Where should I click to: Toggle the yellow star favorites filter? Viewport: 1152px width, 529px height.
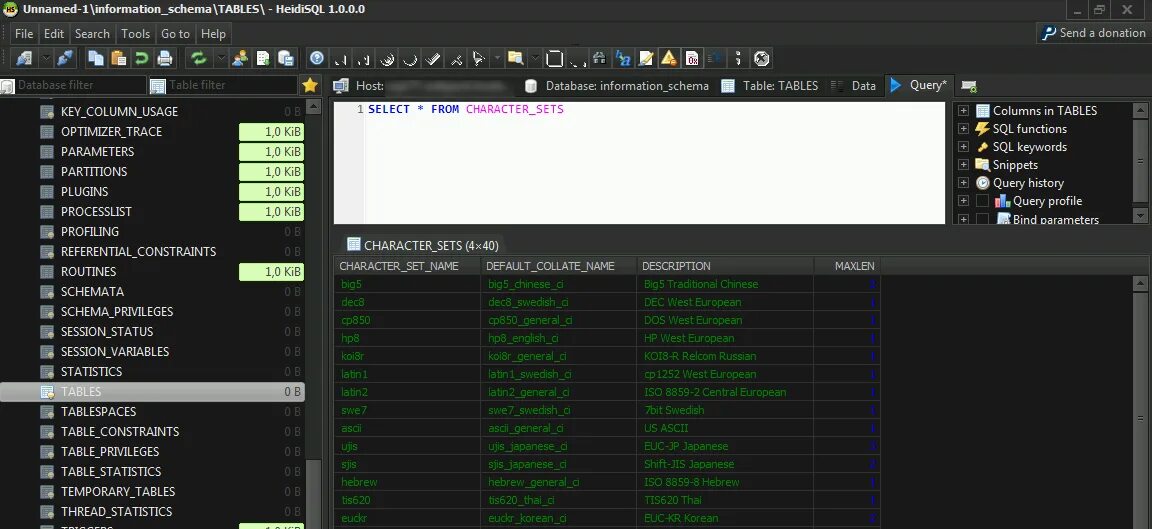click(310, 85)
